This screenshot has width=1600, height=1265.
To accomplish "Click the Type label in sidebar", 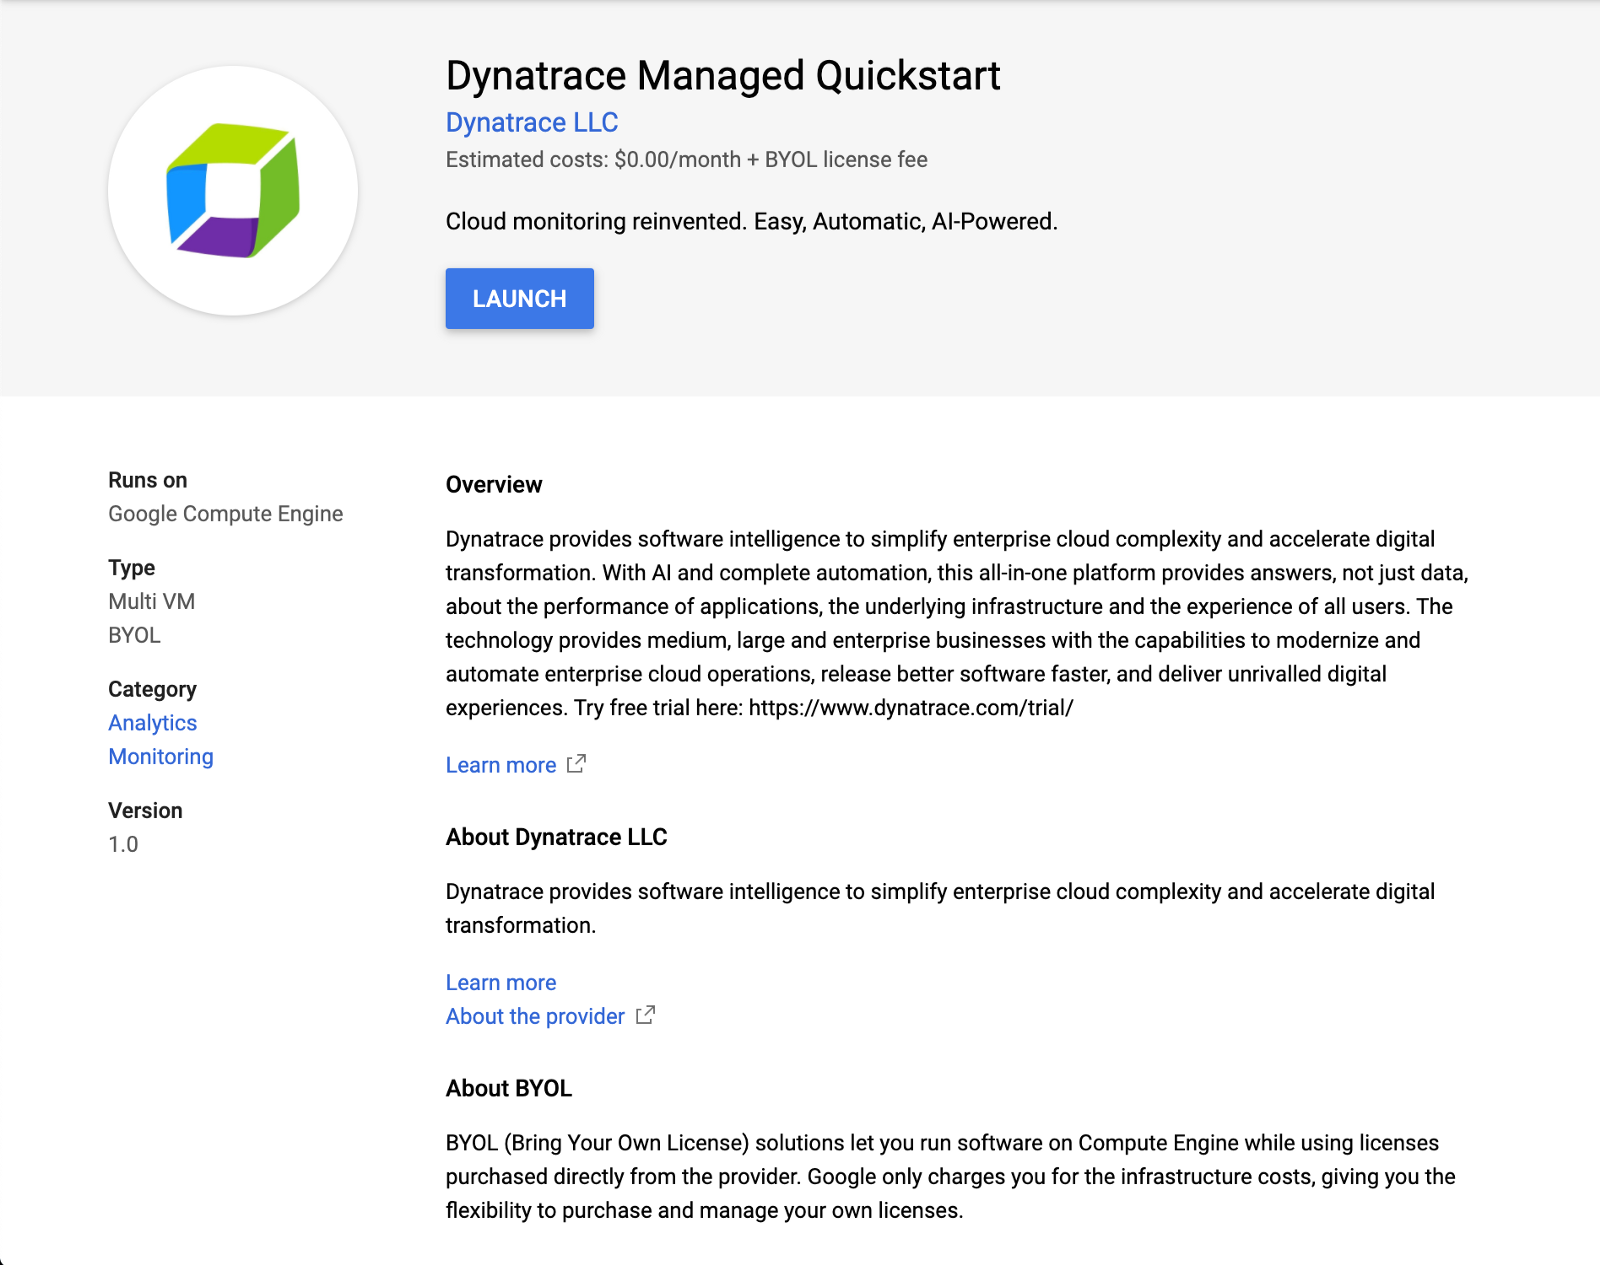I will (x=131, y=568).
